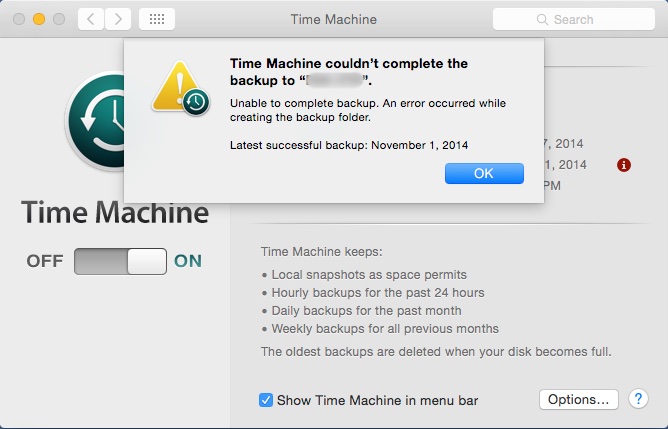Go back with the left chevron button
The height and width of the screenshot is (429, 668).
91,19
